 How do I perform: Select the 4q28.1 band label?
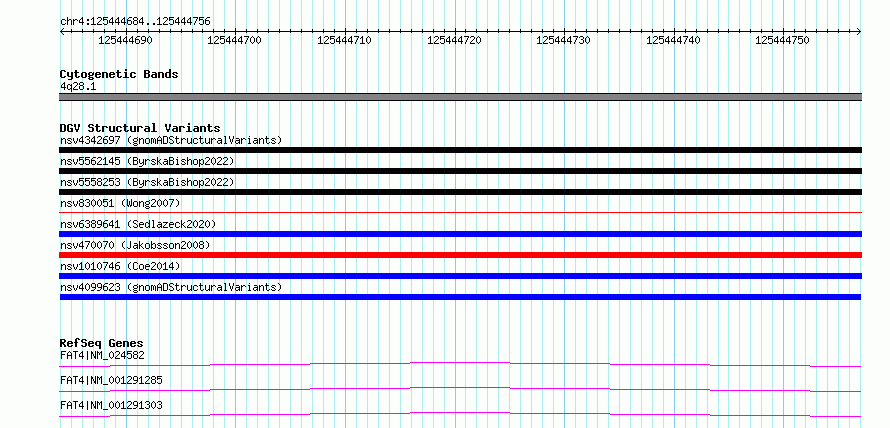pos(78,86)
